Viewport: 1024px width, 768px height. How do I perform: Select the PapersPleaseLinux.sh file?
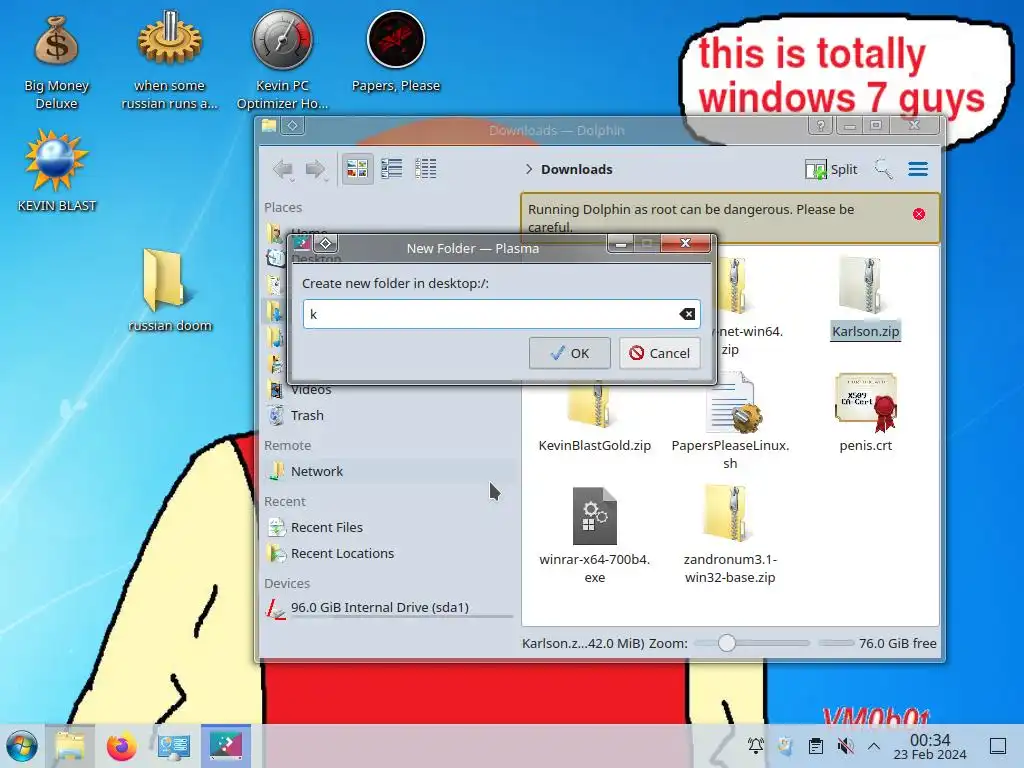tap(730, 421)
